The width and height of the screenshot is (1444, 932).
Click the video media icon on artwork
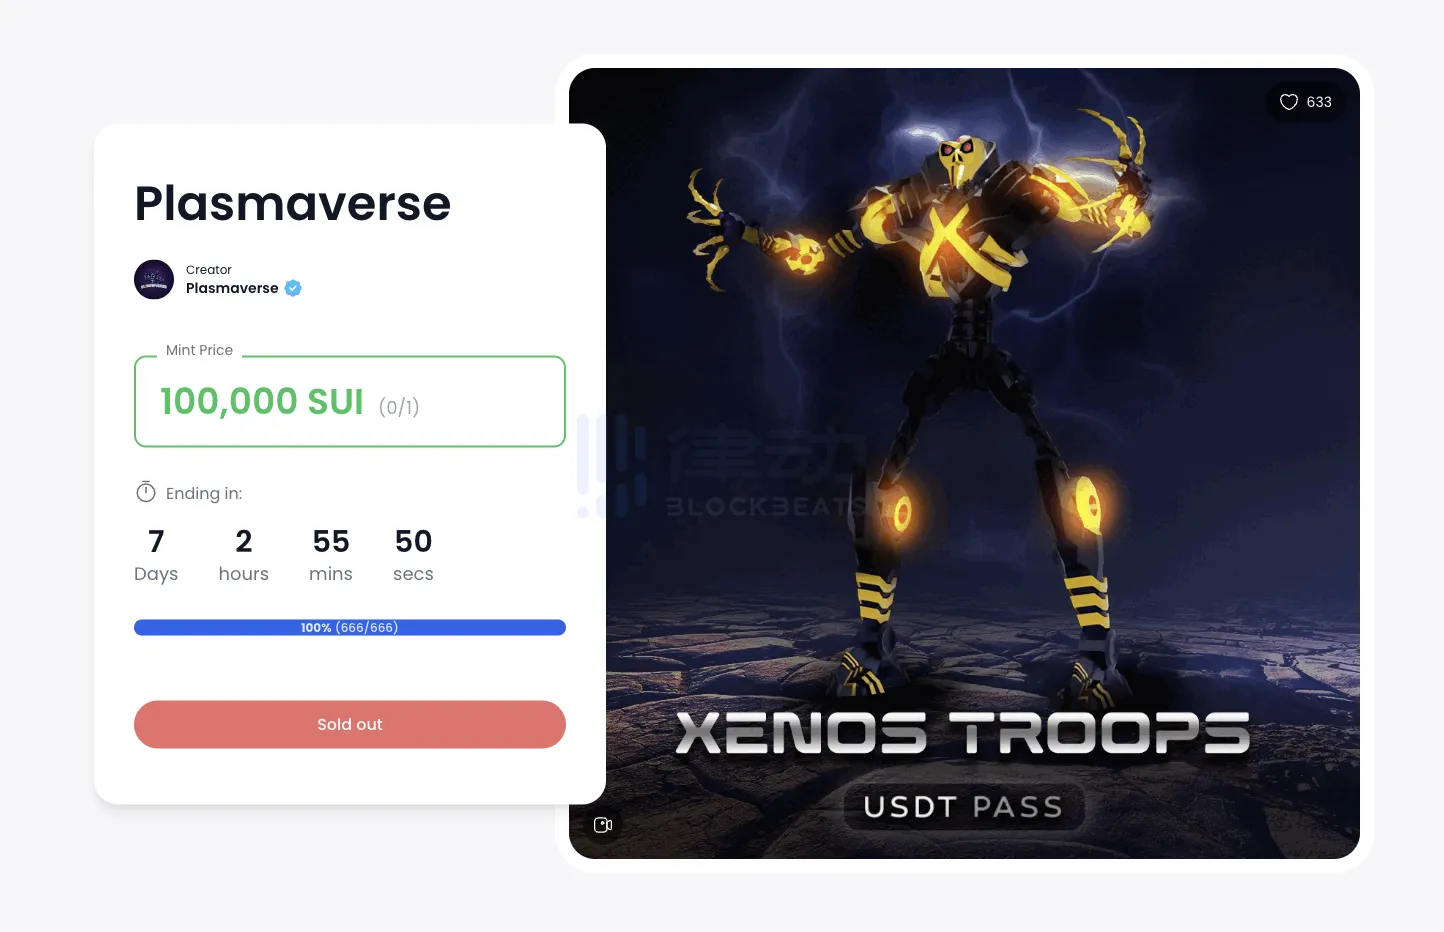[x=603, y=825]
